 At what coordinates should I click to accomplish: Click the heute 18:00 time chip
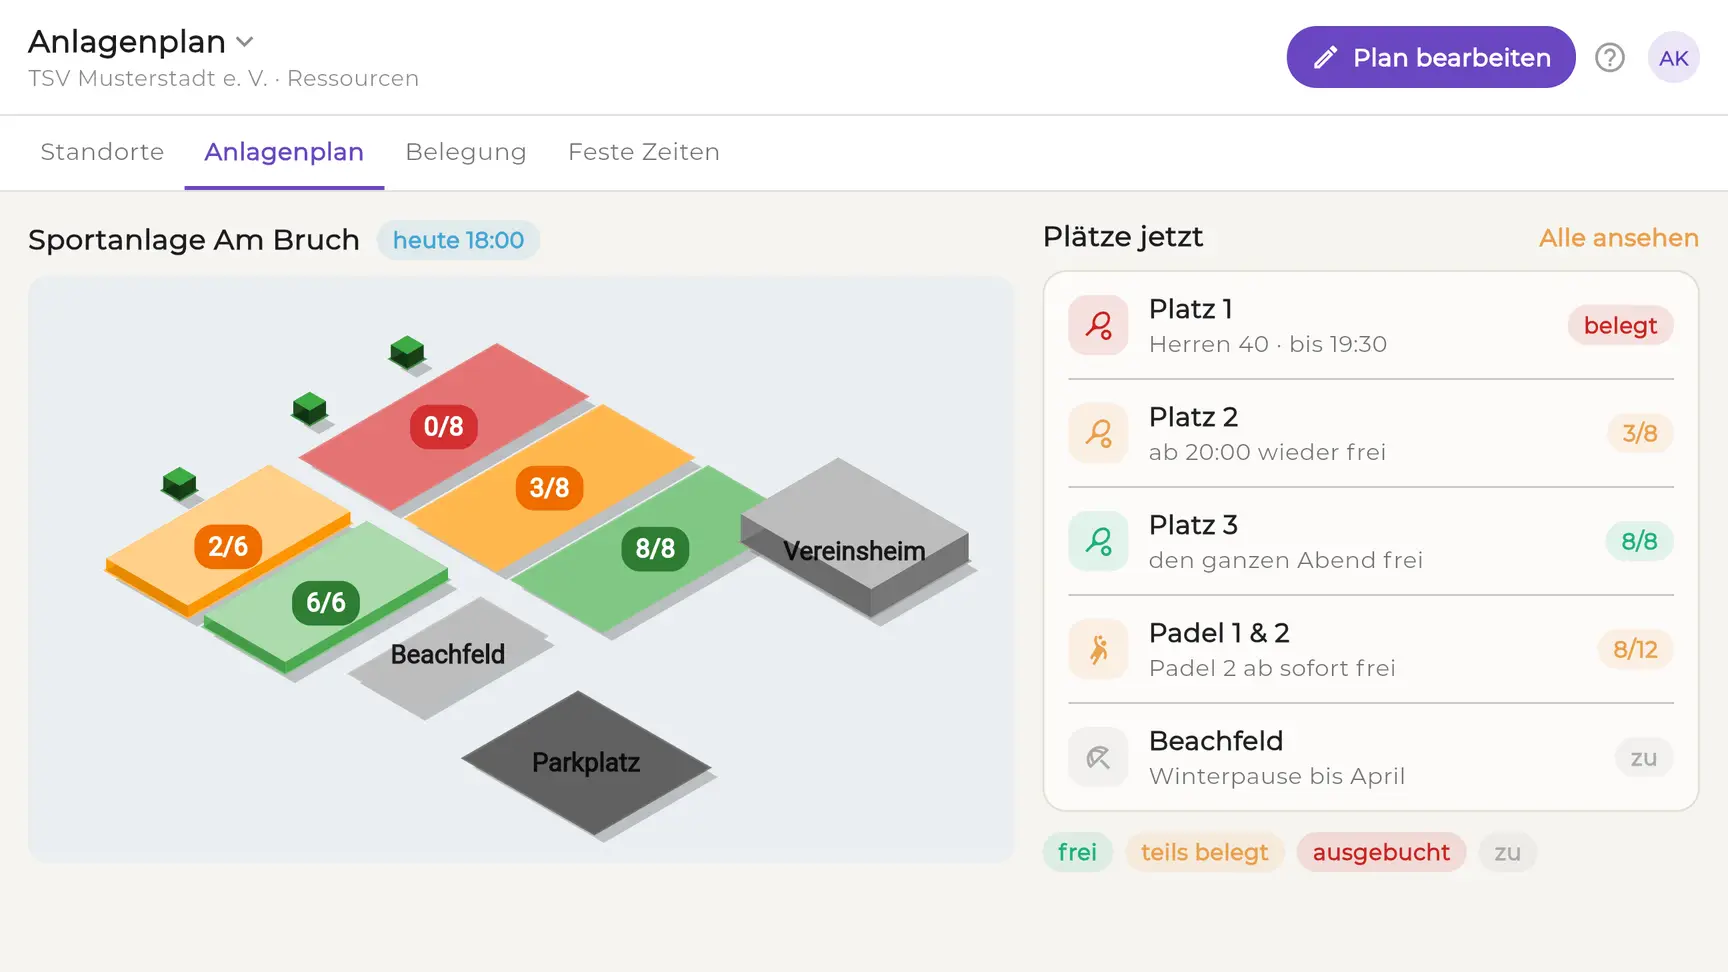click(x=458, y=240)
